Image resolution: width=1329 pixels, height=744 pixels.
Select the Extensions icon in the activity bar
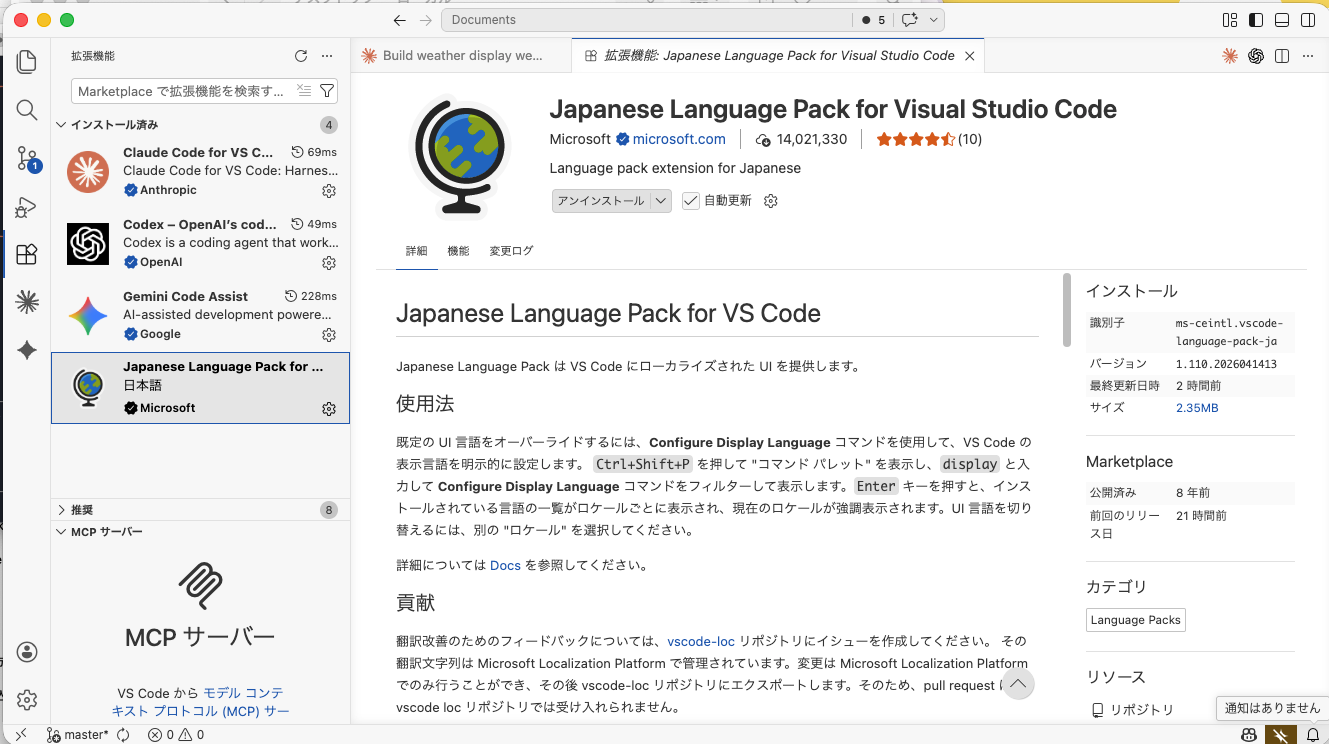click(26, 255)
